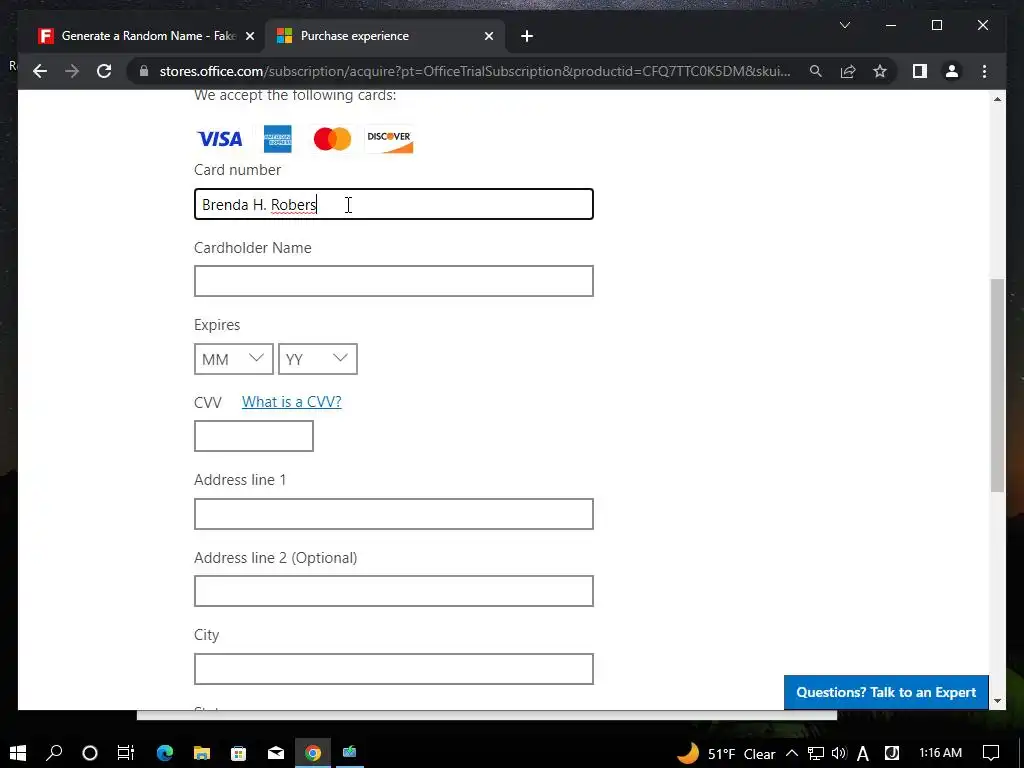Bookmark this page with star icon
Screen dimensions: 1024x768
(x=880, y=71)
